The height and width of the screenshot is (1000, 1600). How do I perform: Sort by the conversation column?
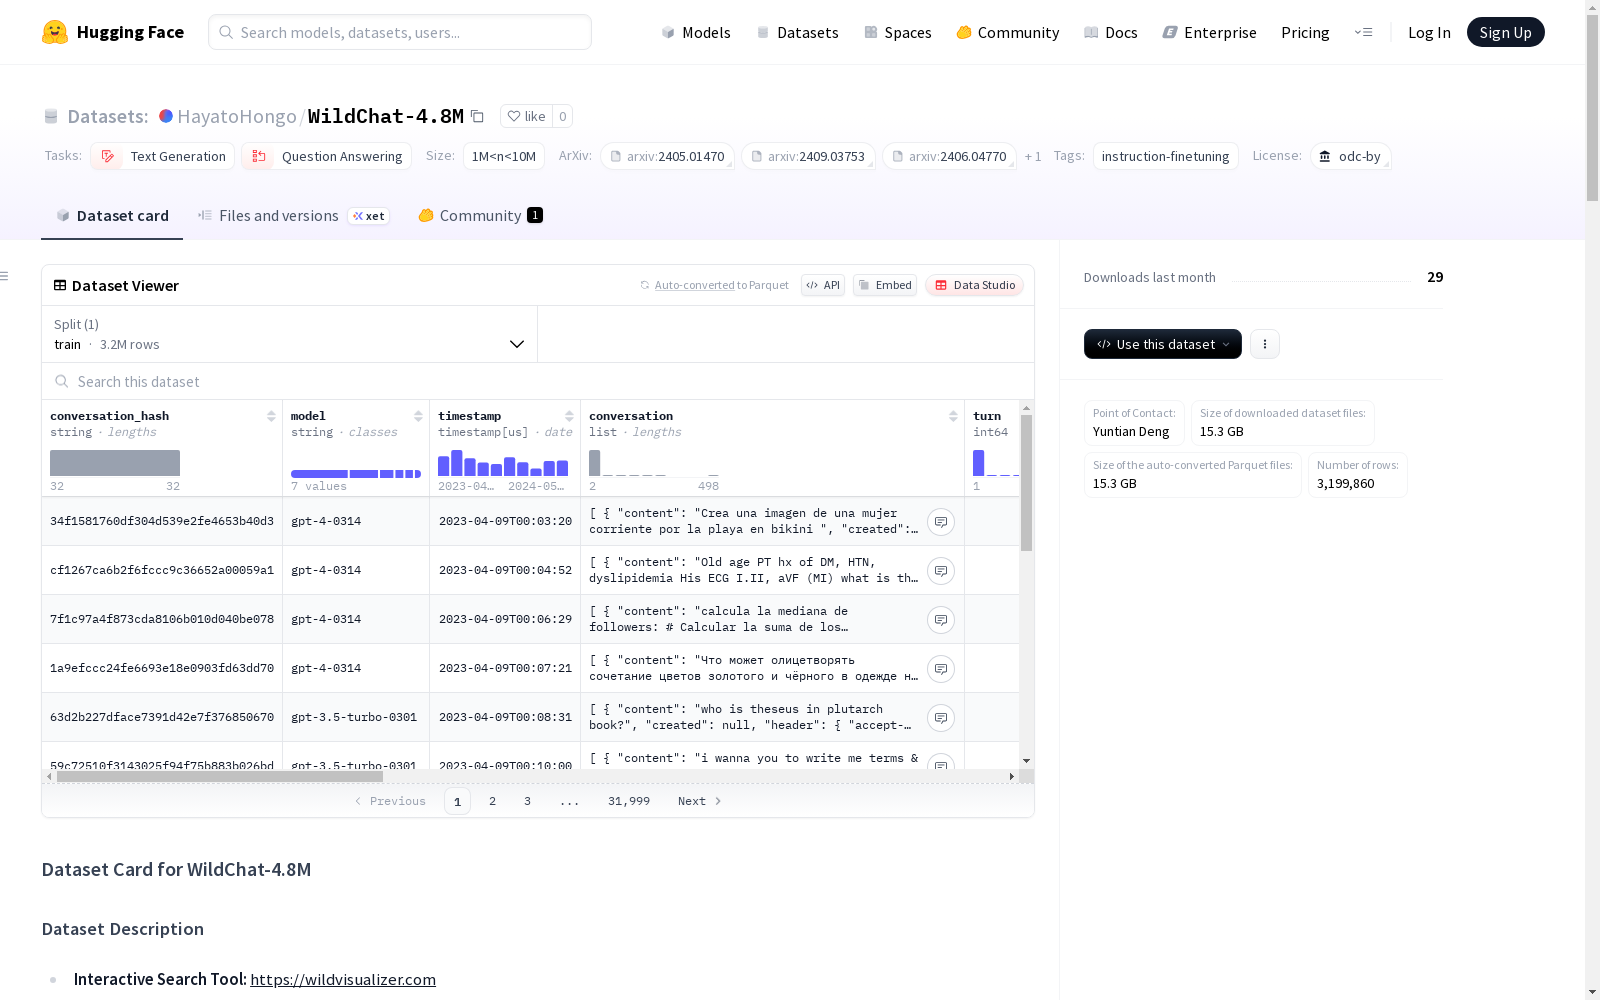point(953,416)
